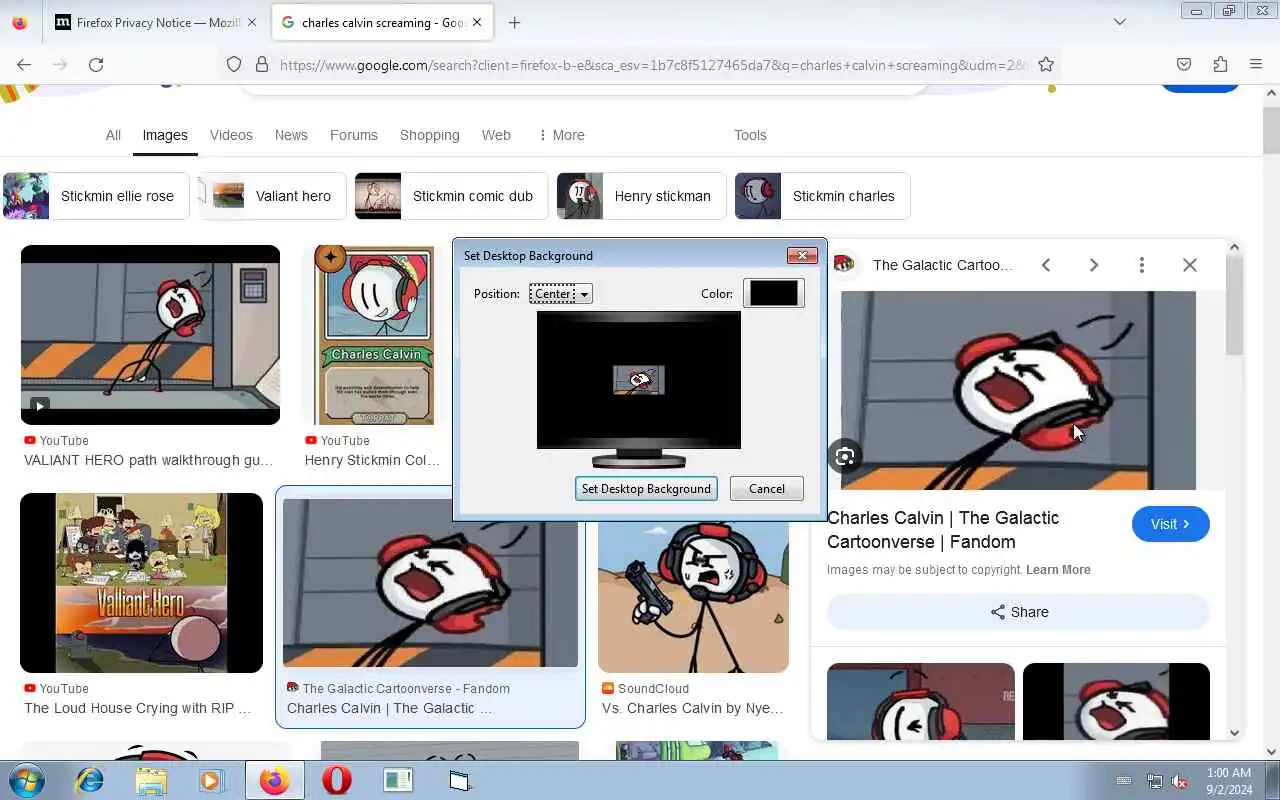Open the Extensions puzzle icon
The height and width of the screenshot is (800, 1280).
pos(1220,64)
